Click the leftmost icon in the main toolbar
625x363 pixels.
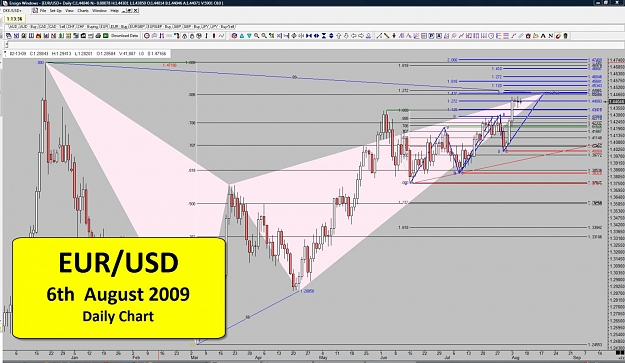[x=8, y=36]
